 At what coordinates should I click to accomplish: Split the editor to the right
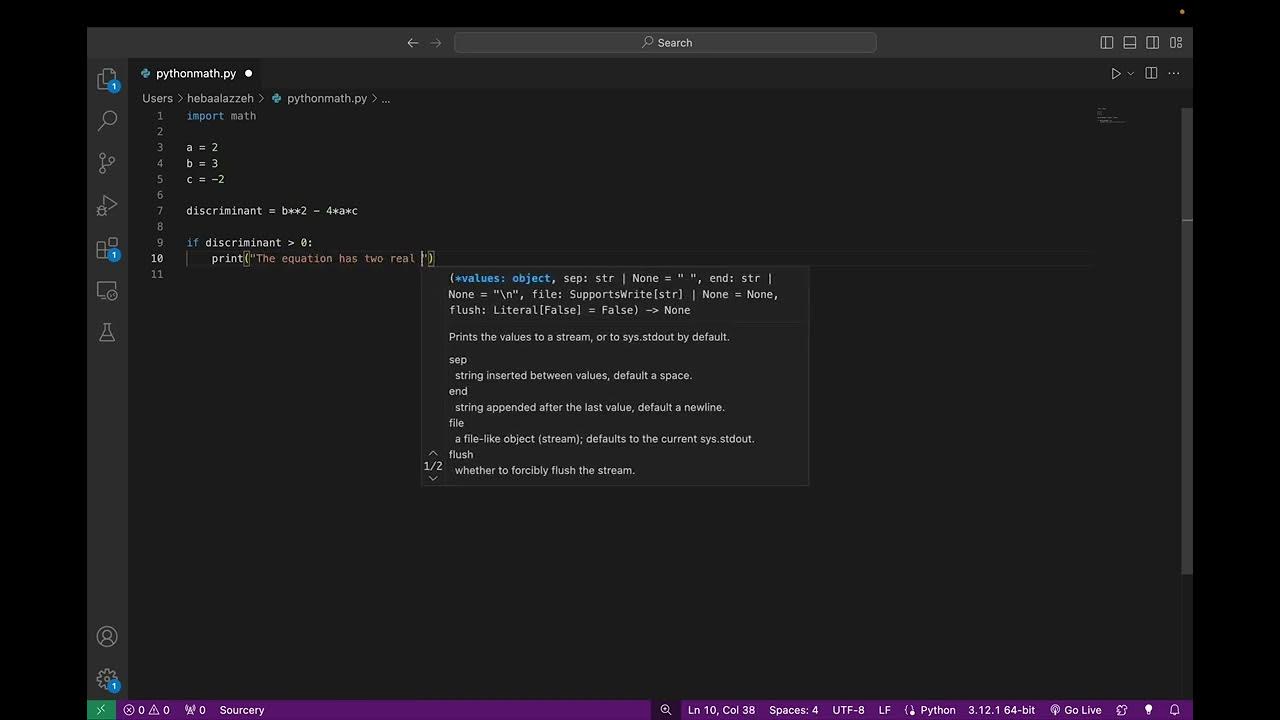pyautogui.click(x=1151, y=73)
